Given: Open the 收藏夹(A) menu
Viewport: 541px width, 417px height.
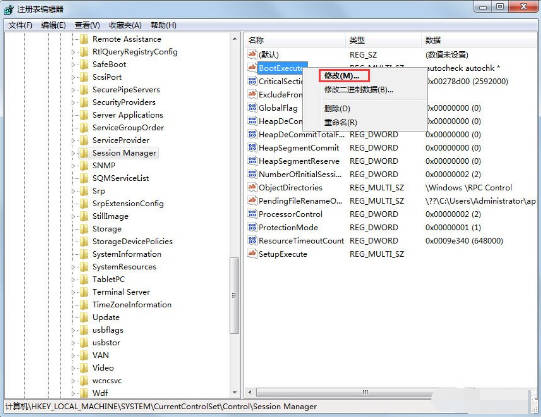Looking at the screenshot, I should pos(125,25).
